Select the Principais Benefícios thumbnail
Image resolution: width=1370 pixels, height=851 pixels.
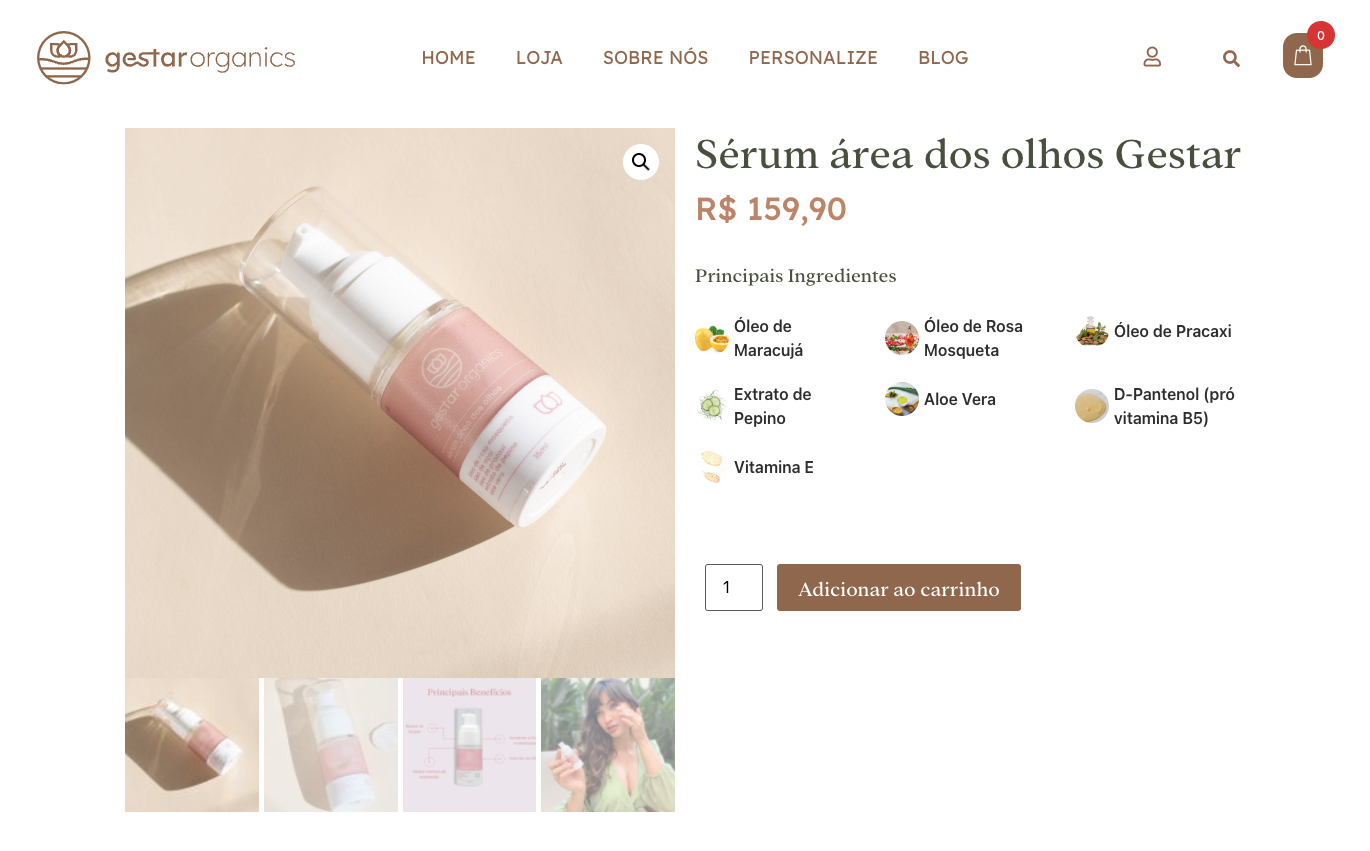(x=469, y=745)
